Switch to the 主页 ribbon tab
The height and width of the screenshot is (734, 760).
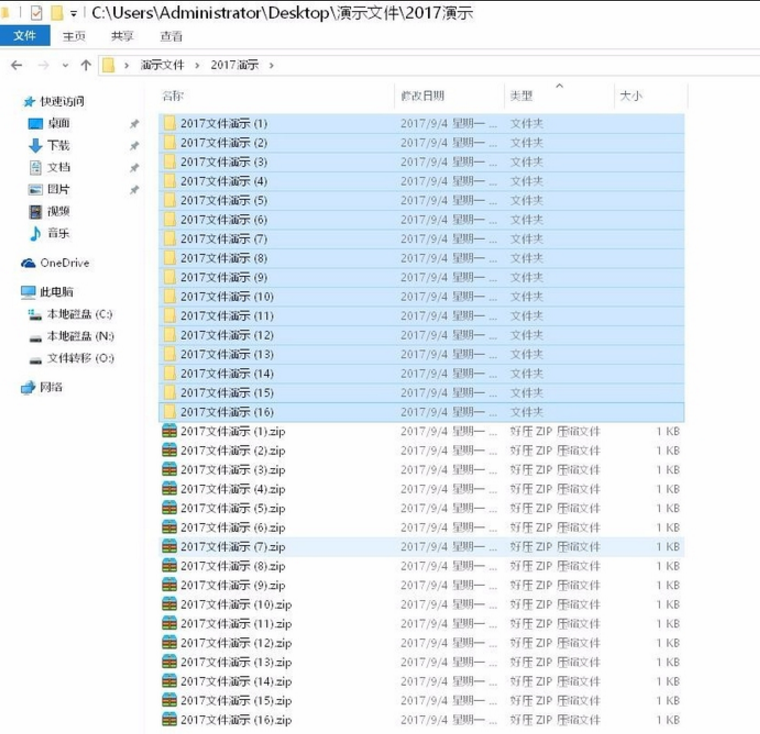coord(74,36)
